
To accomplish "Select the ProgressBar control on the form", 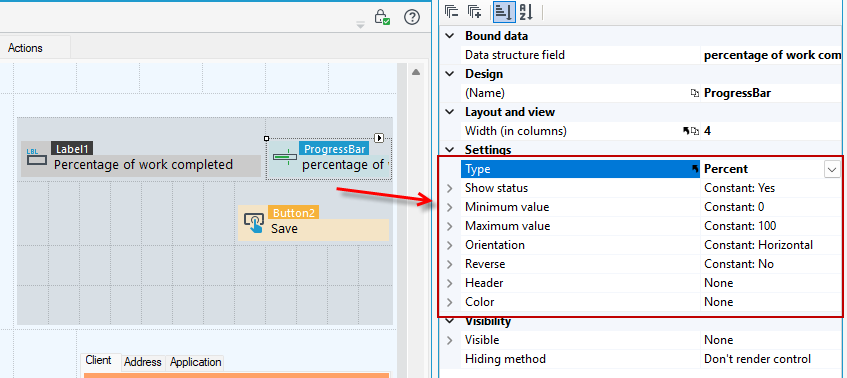I will 328,158.
